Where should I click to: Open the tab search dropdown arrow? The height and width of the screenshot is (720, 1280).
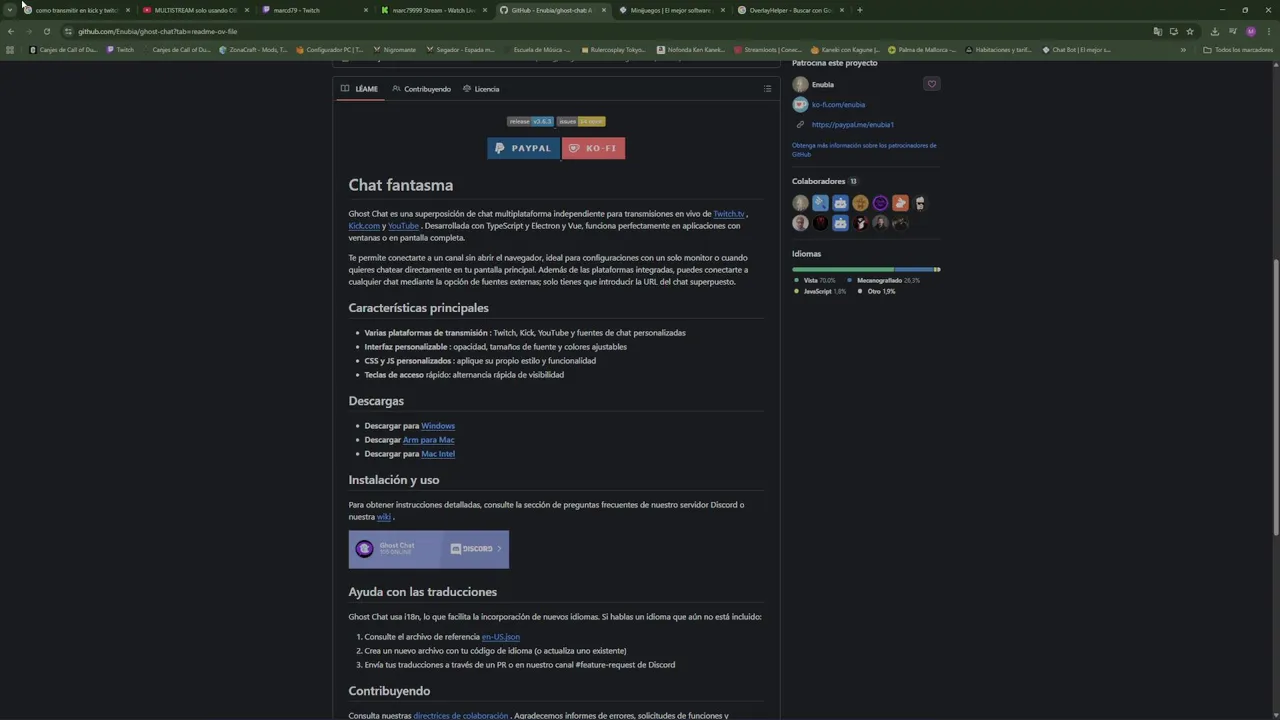(x=10, y=10)
